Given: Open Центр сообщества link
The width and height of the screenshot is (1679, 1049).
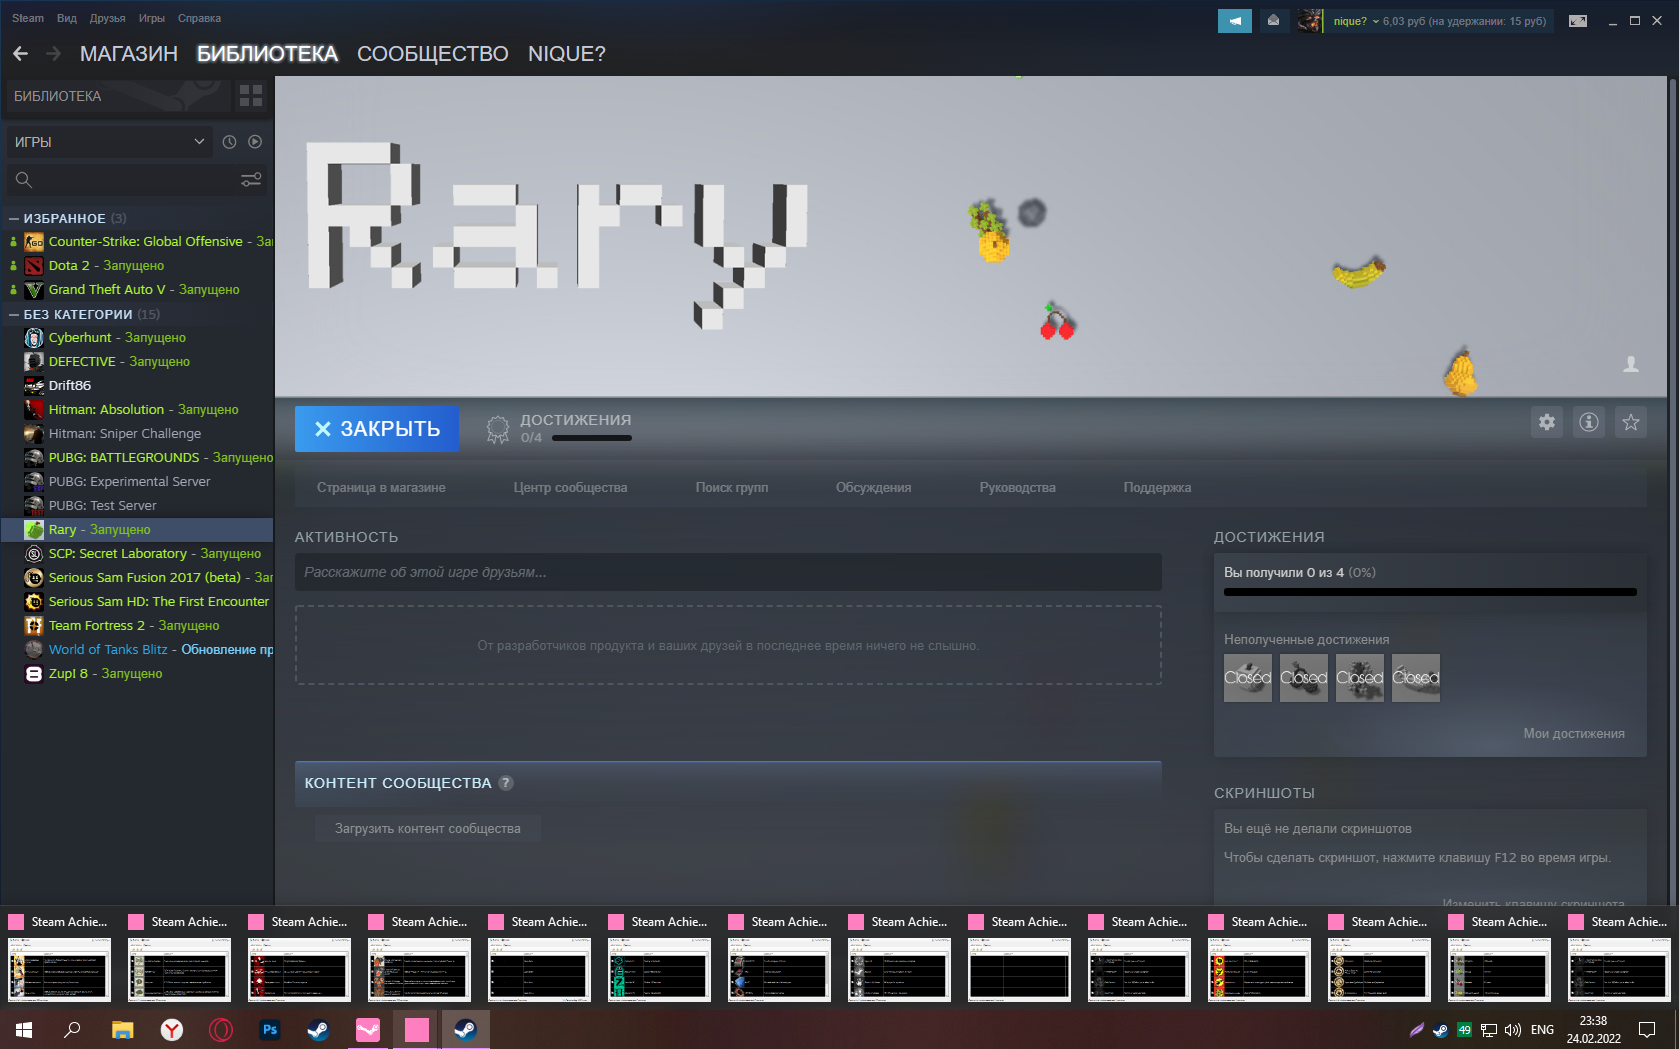Looking at the screenshot, I should tap(570, 488).
